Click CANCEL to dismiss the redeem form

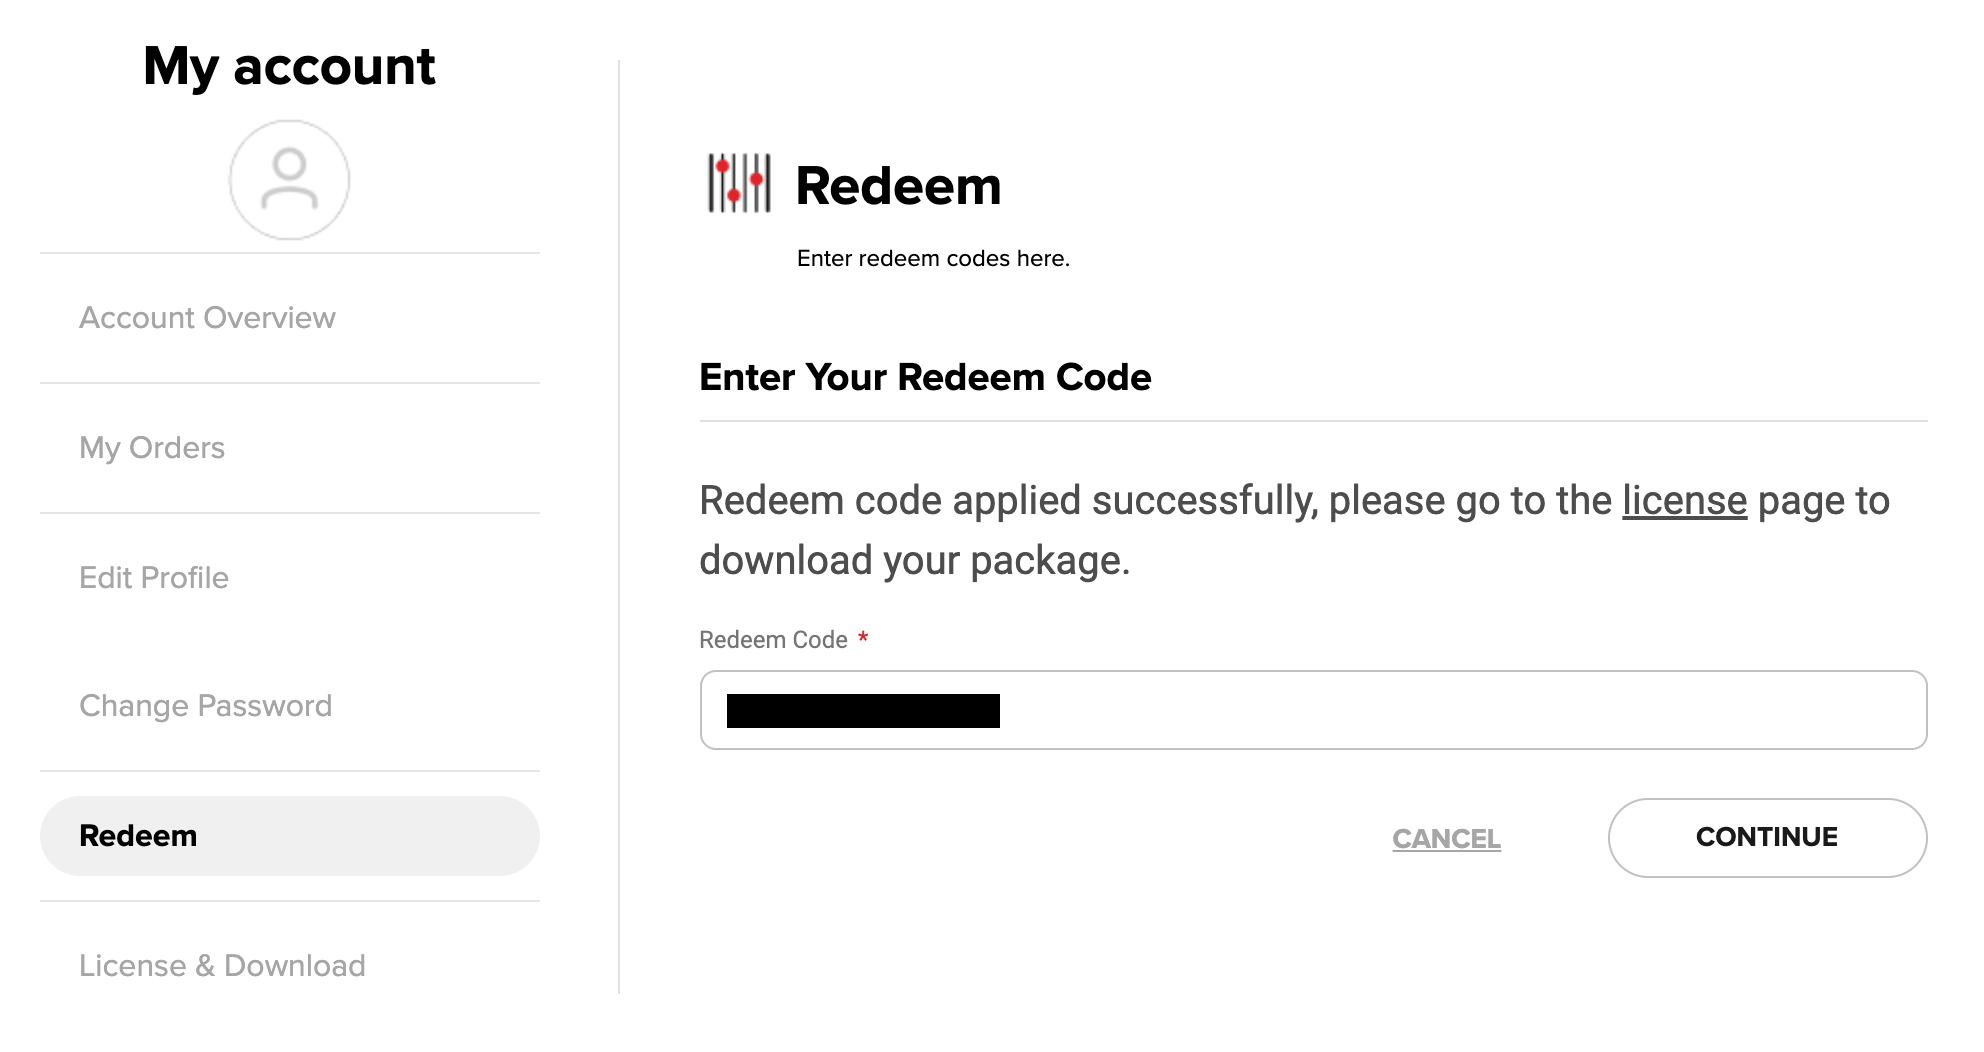[x=1446, y=839]
